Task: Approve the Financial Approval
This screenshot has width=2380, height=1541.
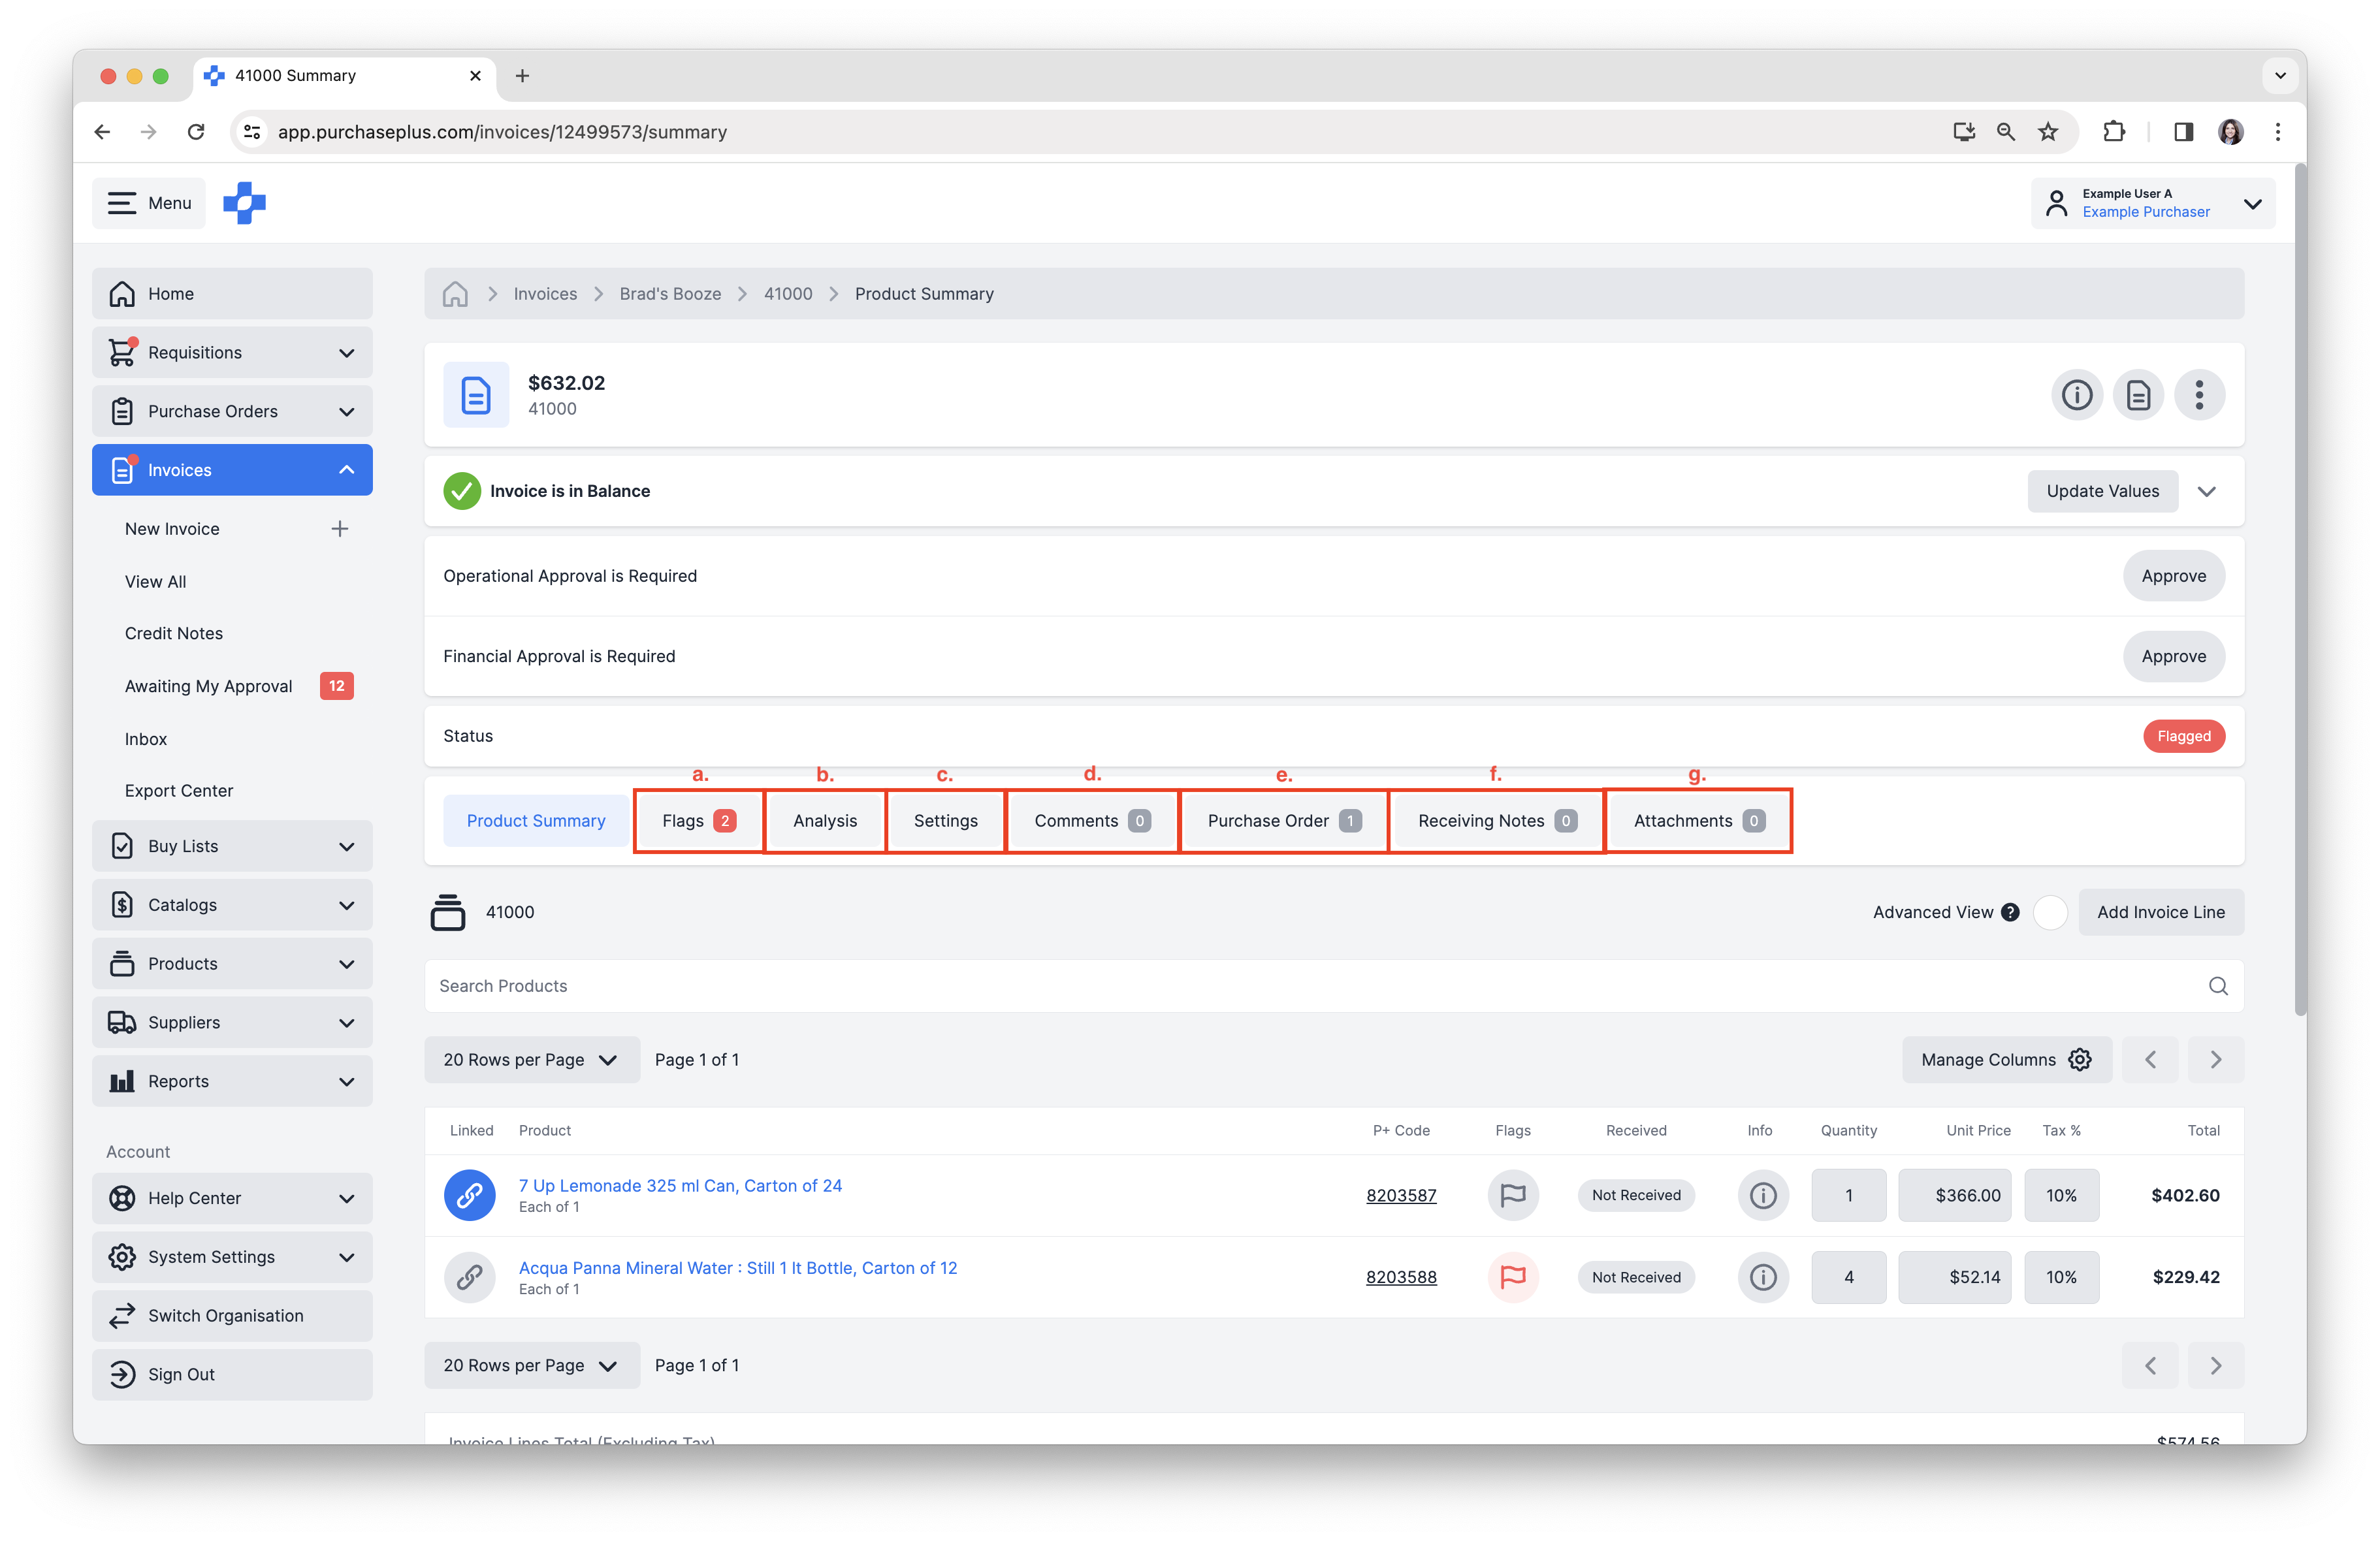Action: tap(2173, 657)
